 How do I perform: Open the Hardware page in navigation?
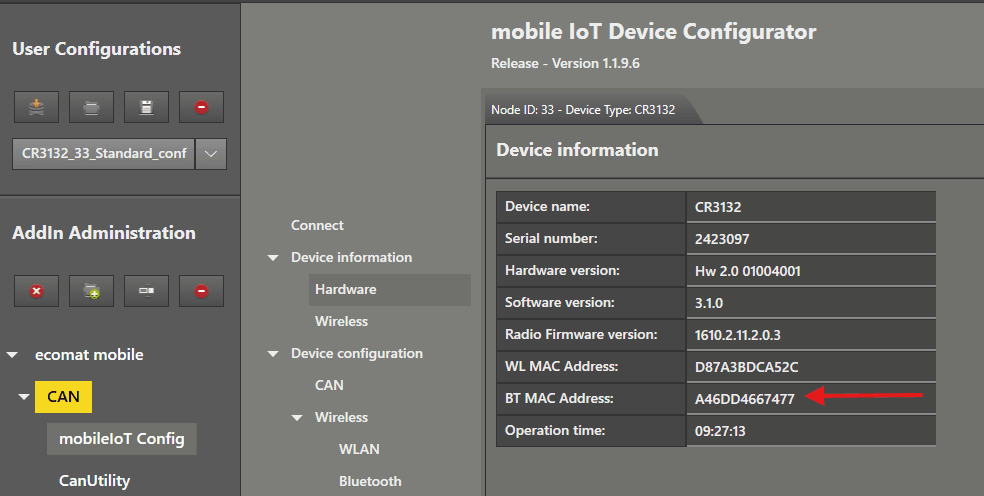tap(345, 289)
